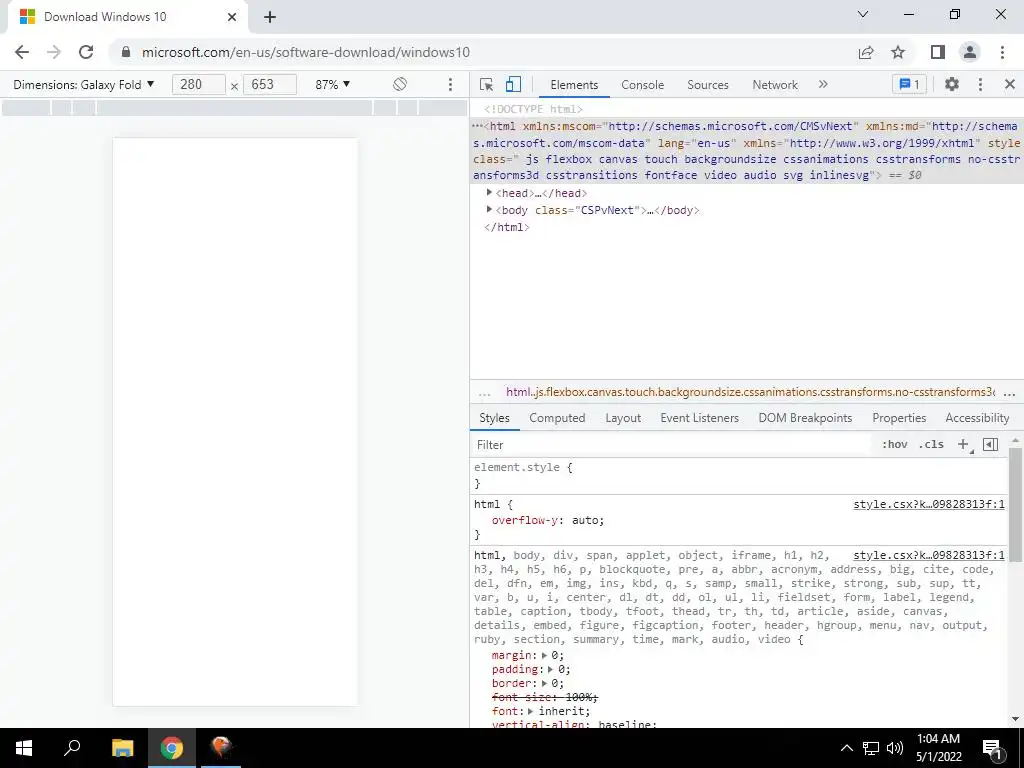
Task: Open the one-issue messages badge
Action: [909, 84]
